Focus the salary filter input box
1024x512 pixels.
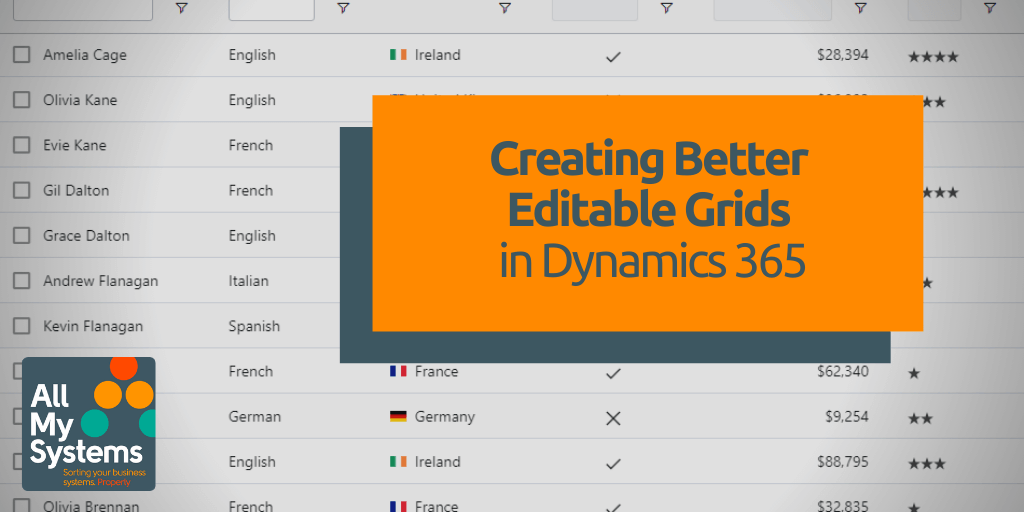point(773,9)
